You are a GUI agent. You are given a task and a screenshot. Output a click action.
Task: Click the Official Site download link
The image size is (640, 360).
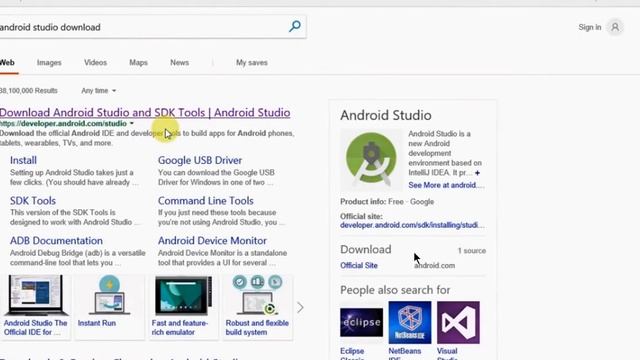pyautogui.click(x=359, y=265)
